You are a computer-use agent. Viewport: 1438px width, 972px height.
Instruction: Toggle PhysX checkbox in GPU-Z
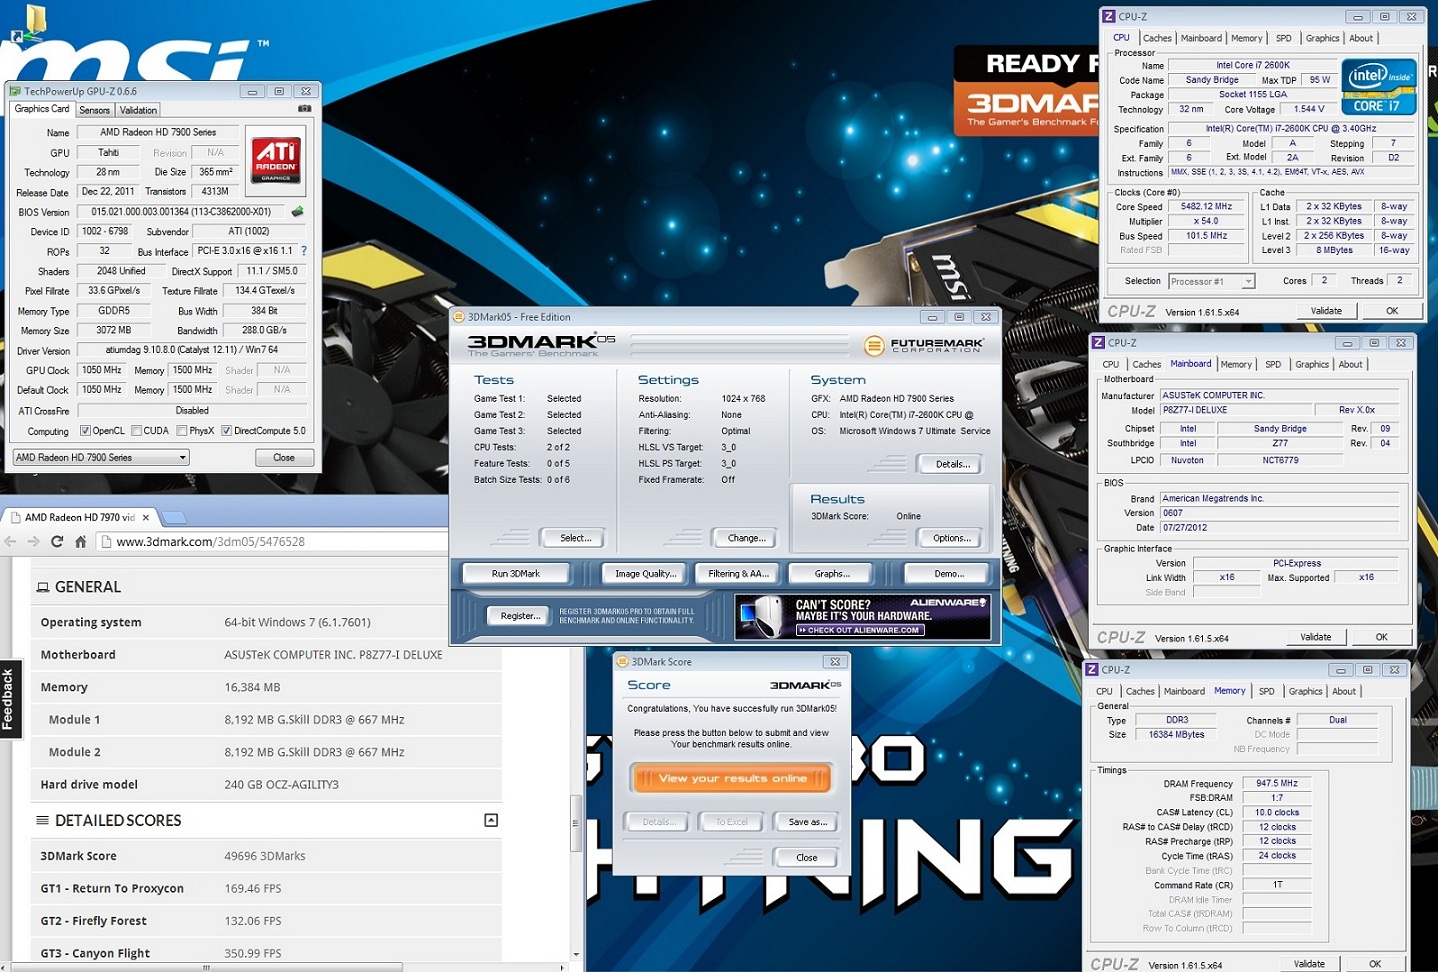tap(181, 431)
